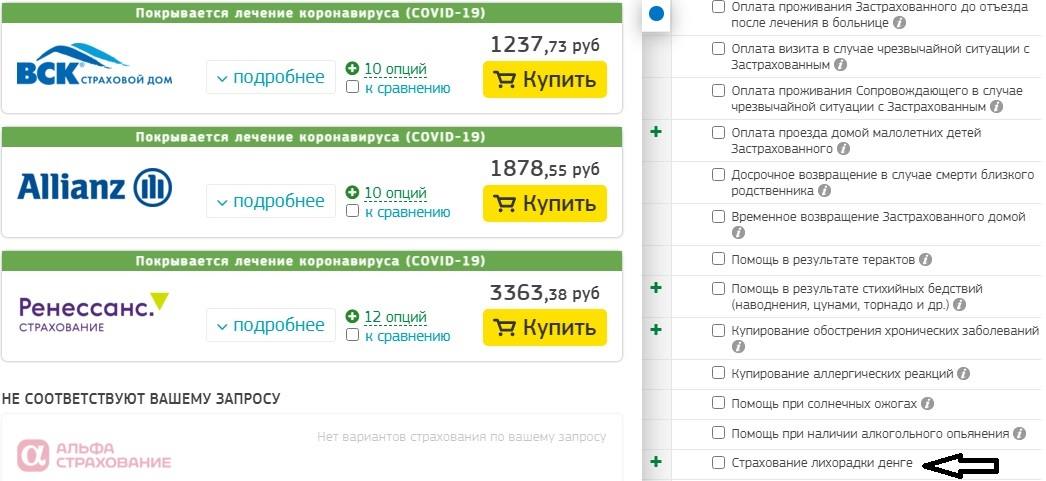Viewport: 1046px width, 481px height.
Task: Click COVID-19 coverage banner above Ренессанс card
Action: (312, 261)
